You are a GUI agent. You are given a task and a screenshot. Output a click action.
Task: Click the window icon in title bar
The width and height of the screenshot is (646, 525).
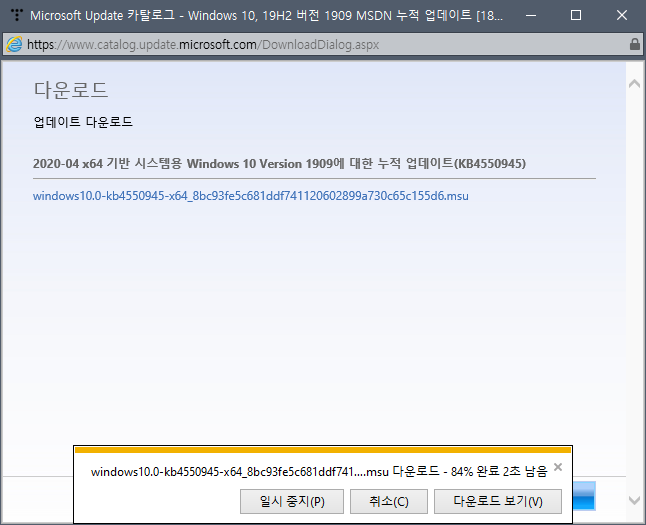point(16,15)
